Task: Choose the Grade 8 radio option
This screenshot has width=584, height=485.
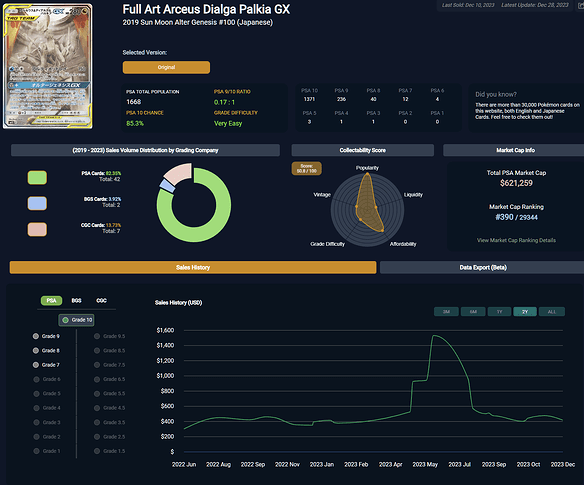Action: tap(46, 351)
